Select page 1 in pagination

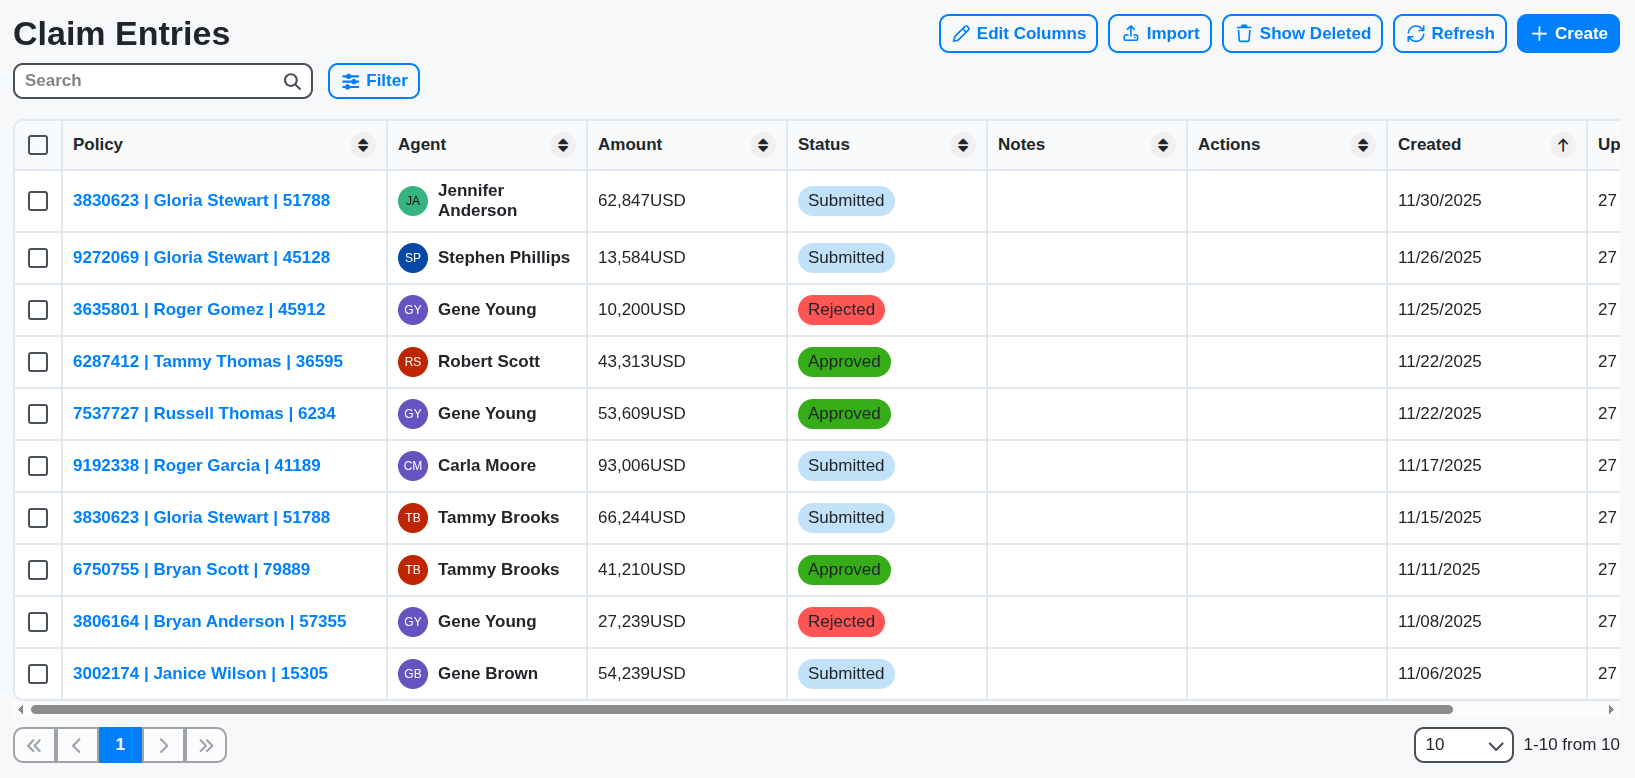pyautogui.click(x=120, y=745)
